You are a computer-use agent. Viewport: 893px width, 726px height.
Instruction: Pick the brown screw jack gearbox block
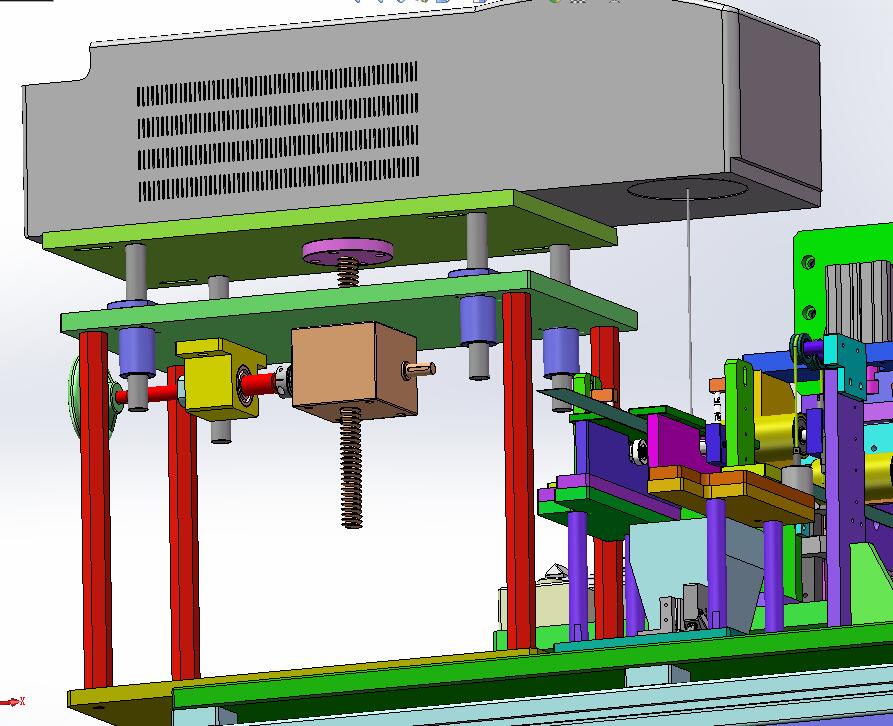[354, 371]
